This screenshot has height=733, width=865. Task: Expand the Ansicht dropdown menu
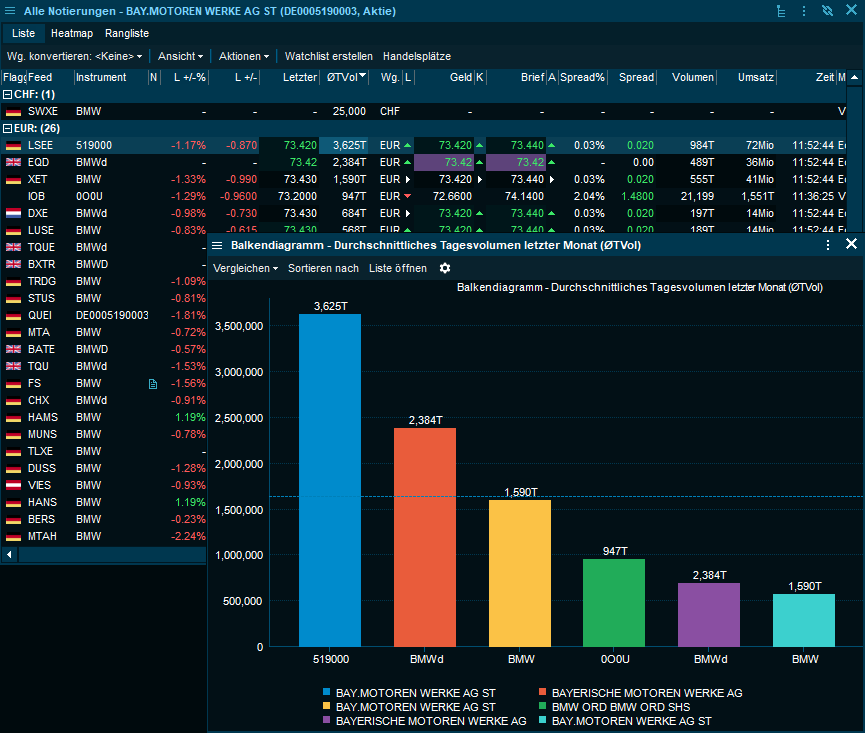click(180, 56)
